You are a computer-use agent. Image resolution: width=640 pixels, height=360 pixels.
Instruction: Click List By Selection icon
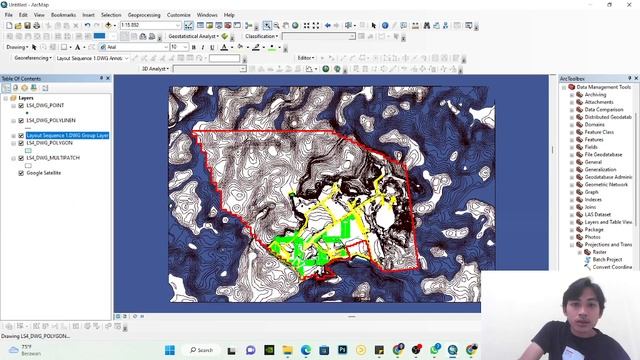[34, 88]
